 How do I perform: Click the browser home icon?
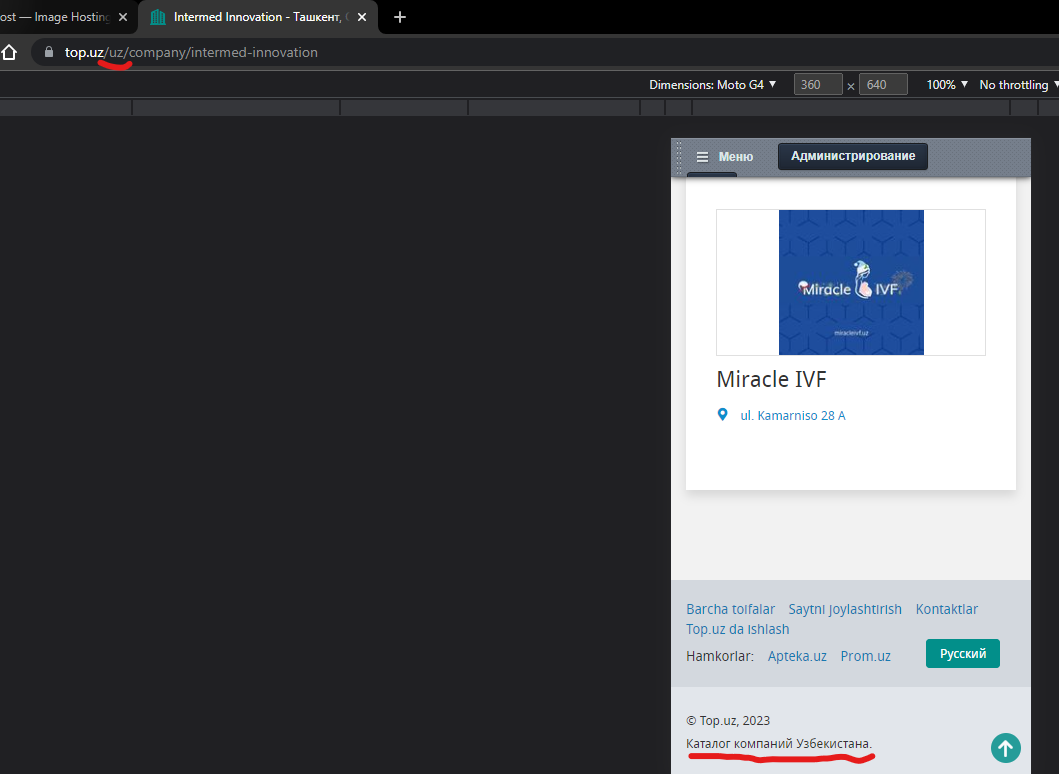[x=9, y=52]
